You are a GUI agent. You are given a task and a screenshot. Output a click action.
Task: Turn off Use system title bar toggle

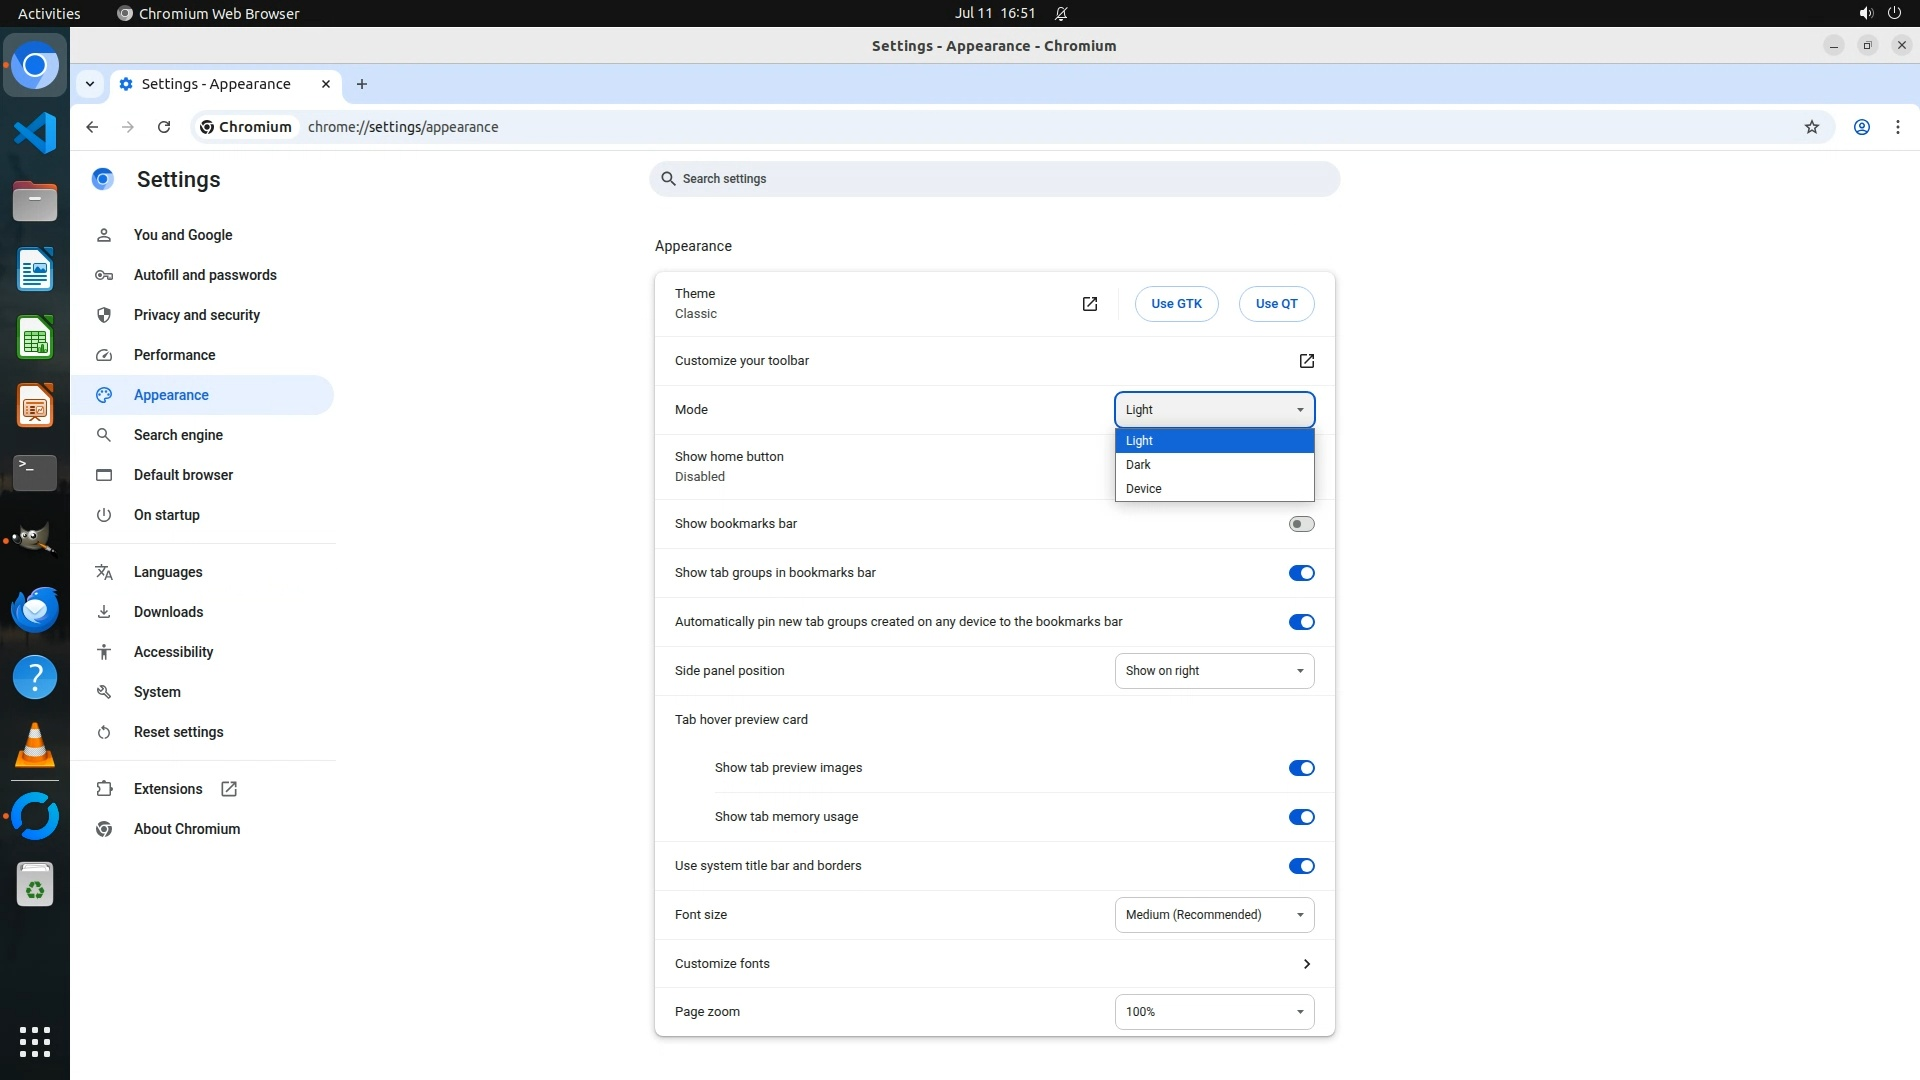click(1301, 866)
